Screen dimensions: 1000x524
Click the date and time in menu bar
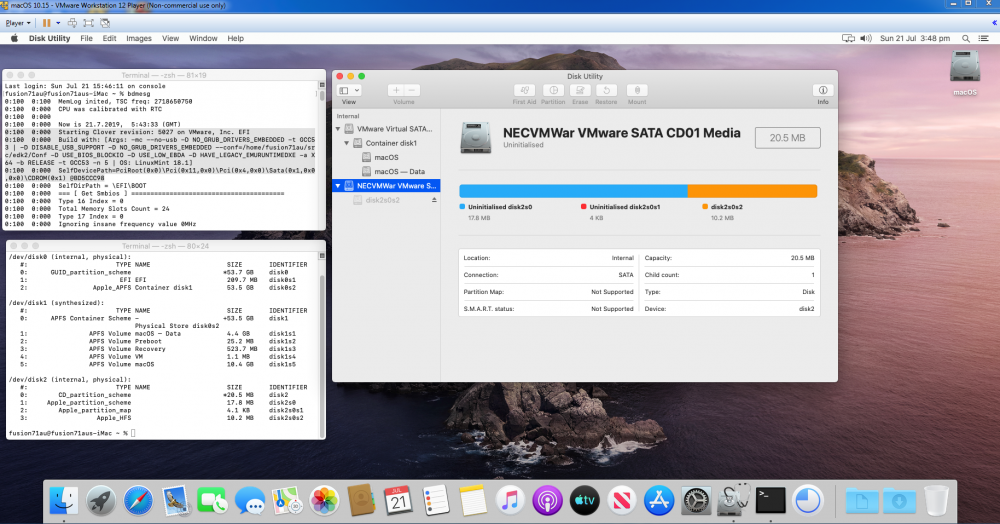pyautogui.click(x=915, y=38)
